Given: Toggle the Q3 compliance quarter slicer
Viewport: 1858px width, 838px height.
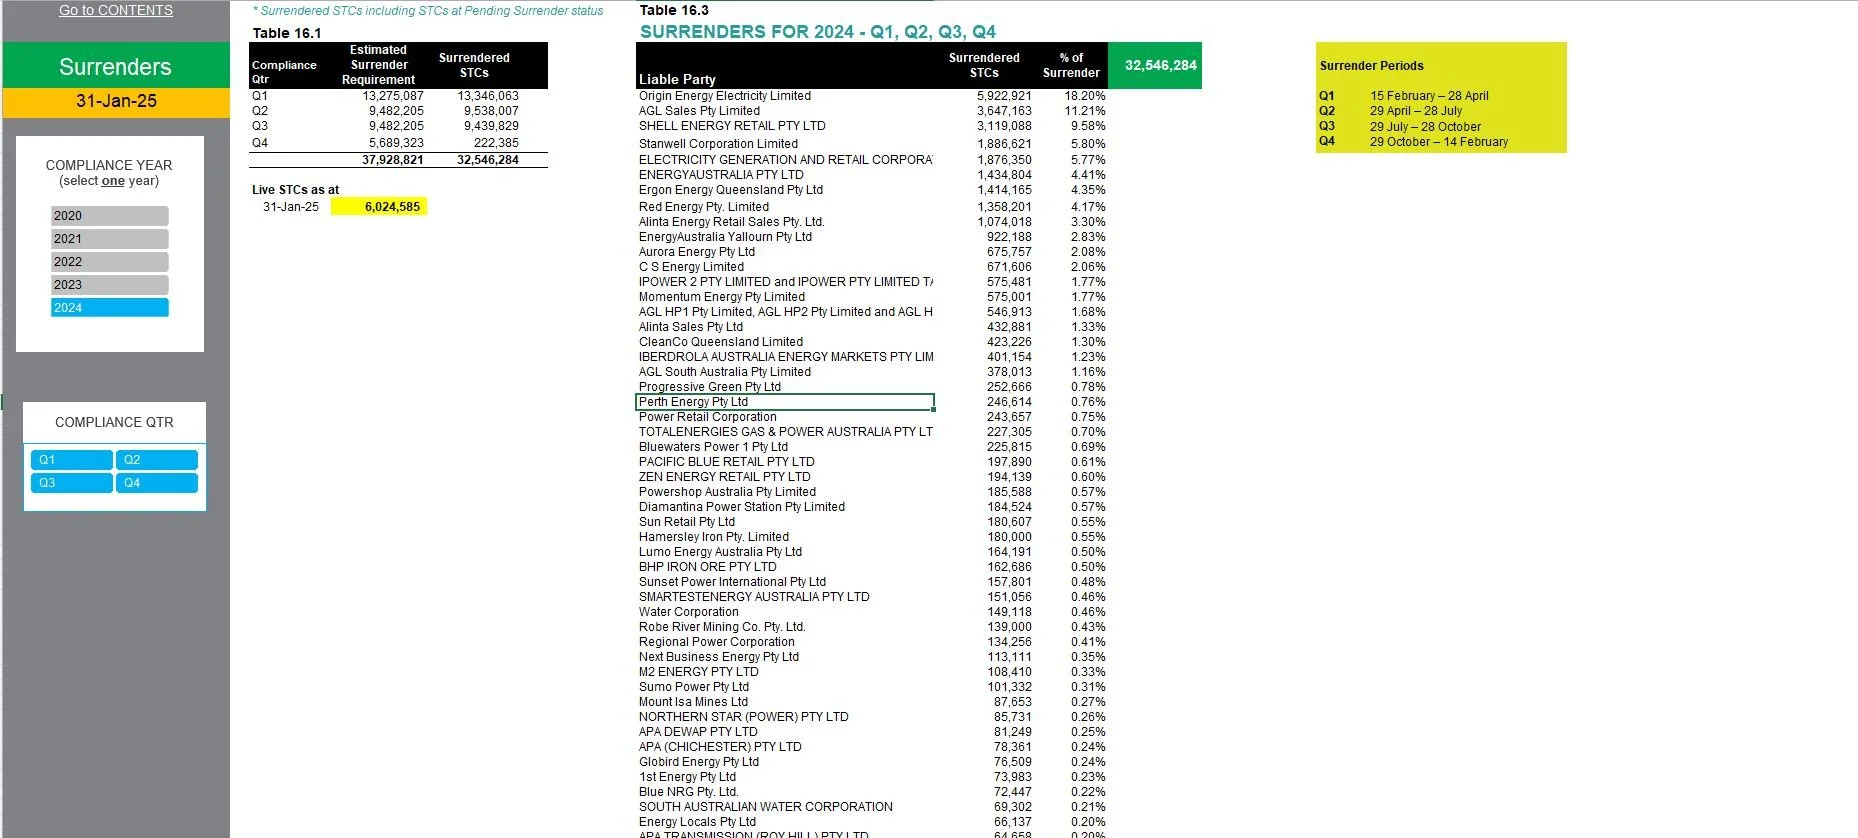Looking at the screenshot, I should pos(72,483).
